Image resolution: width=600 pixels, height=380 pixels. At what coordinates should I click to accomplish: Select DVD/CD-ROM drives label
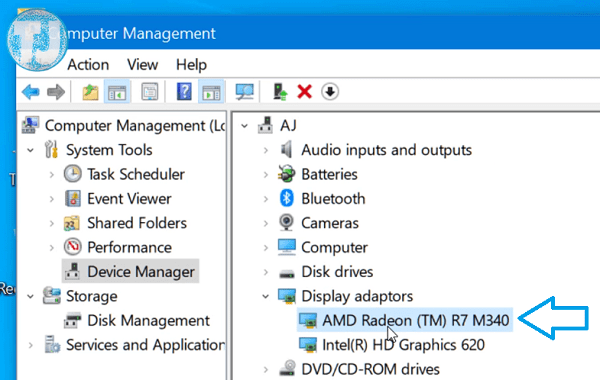pos(370,369)
